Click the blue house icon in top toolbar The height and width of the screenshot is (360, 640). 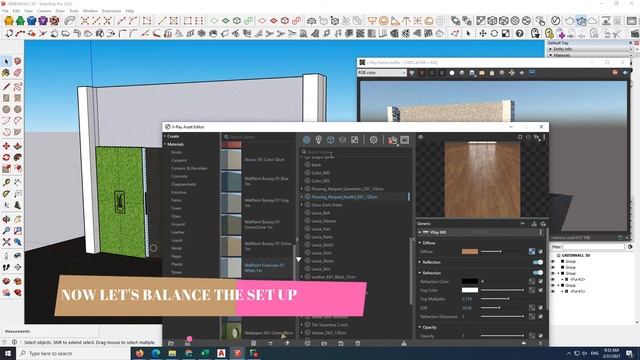coord(31,20)
